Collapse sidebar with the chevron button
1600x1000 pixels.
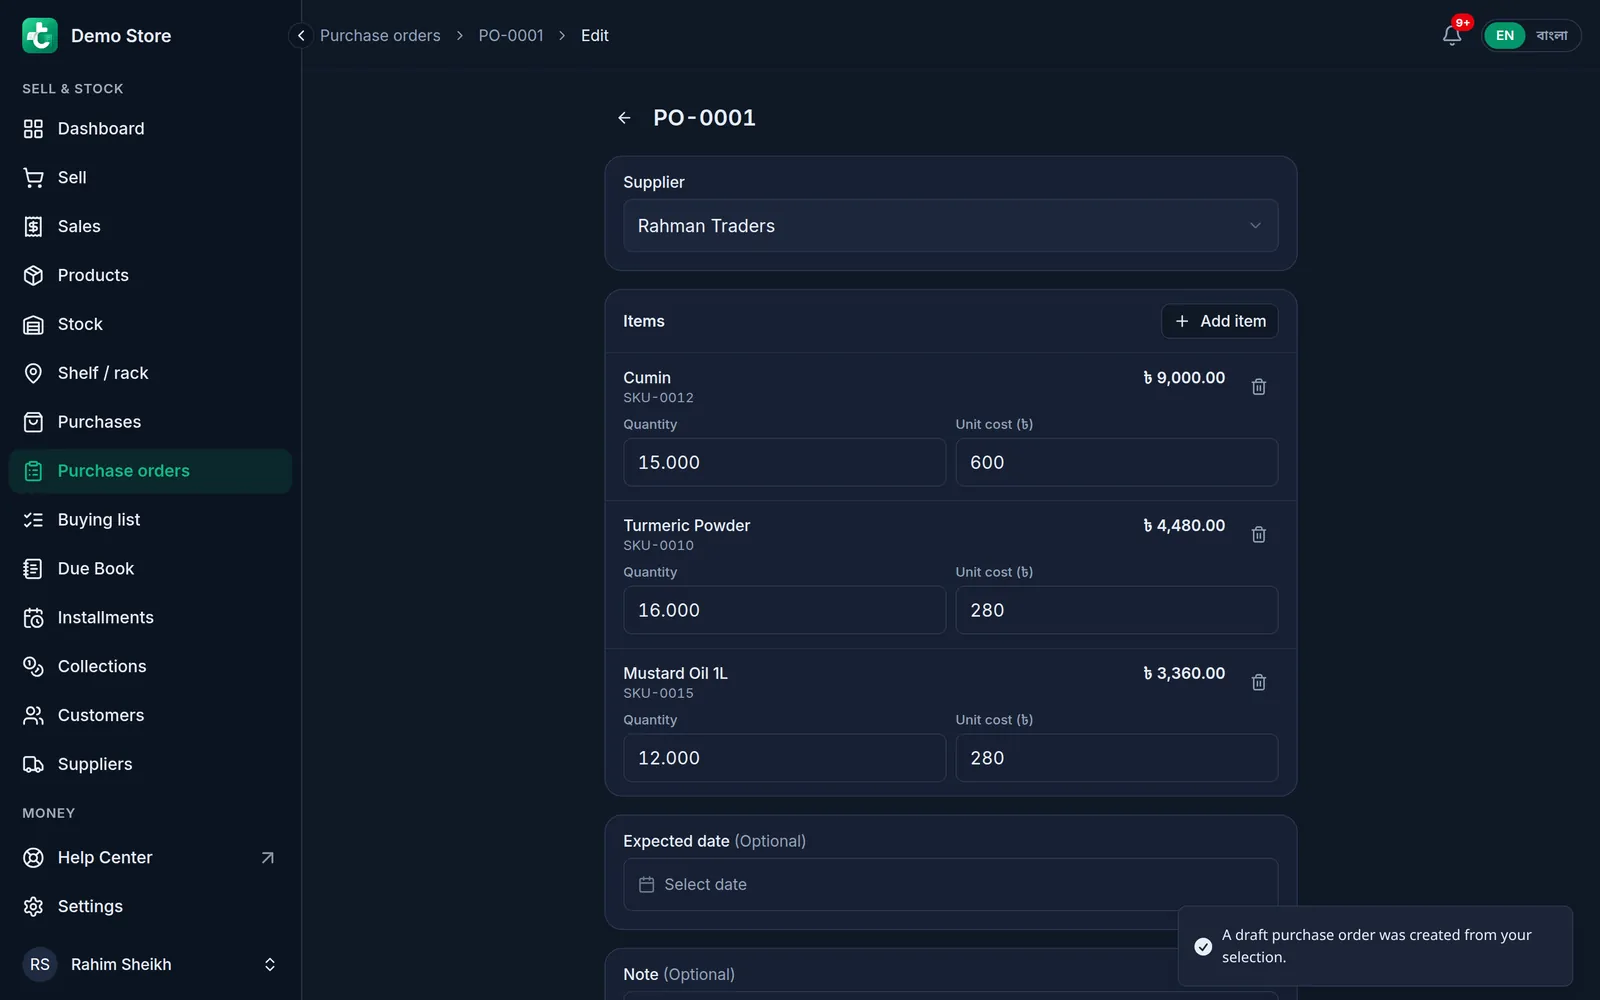point(301,35)
